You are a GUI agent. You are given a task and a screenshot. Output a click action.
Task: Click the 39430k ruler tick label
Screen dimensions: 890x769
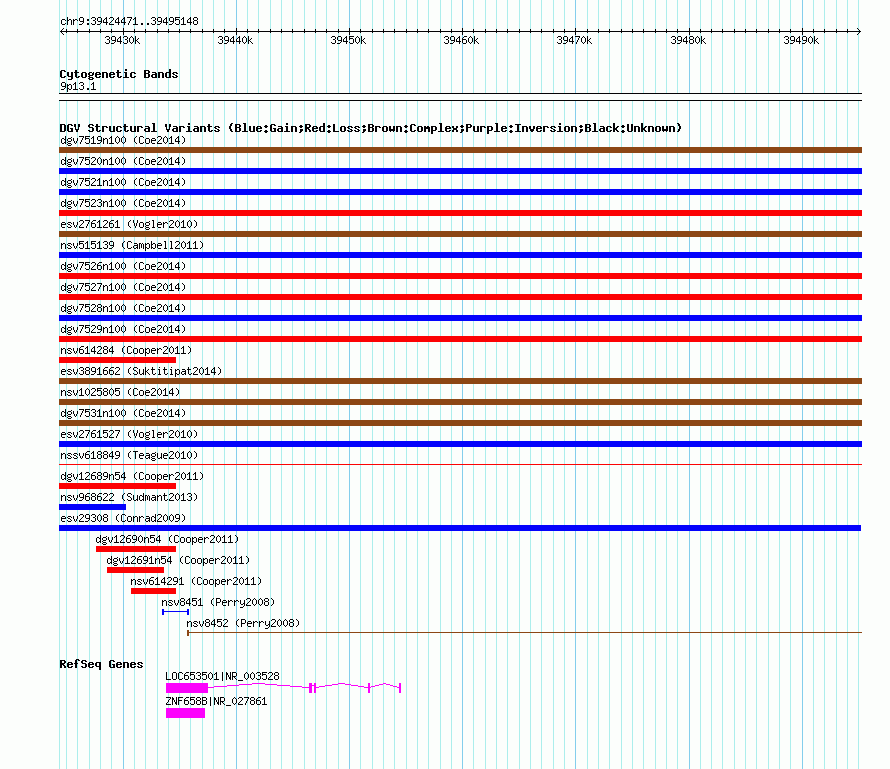pos(122,40)
